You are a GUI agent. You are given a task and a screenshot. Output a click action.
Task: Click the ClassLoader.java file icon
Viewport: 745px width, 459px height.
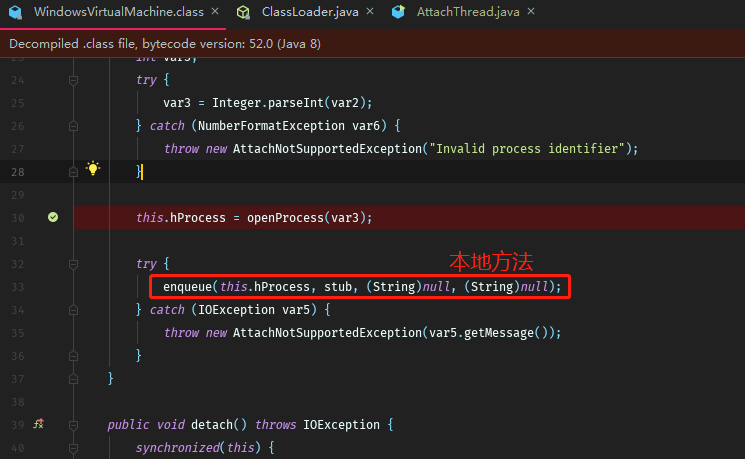243,12
